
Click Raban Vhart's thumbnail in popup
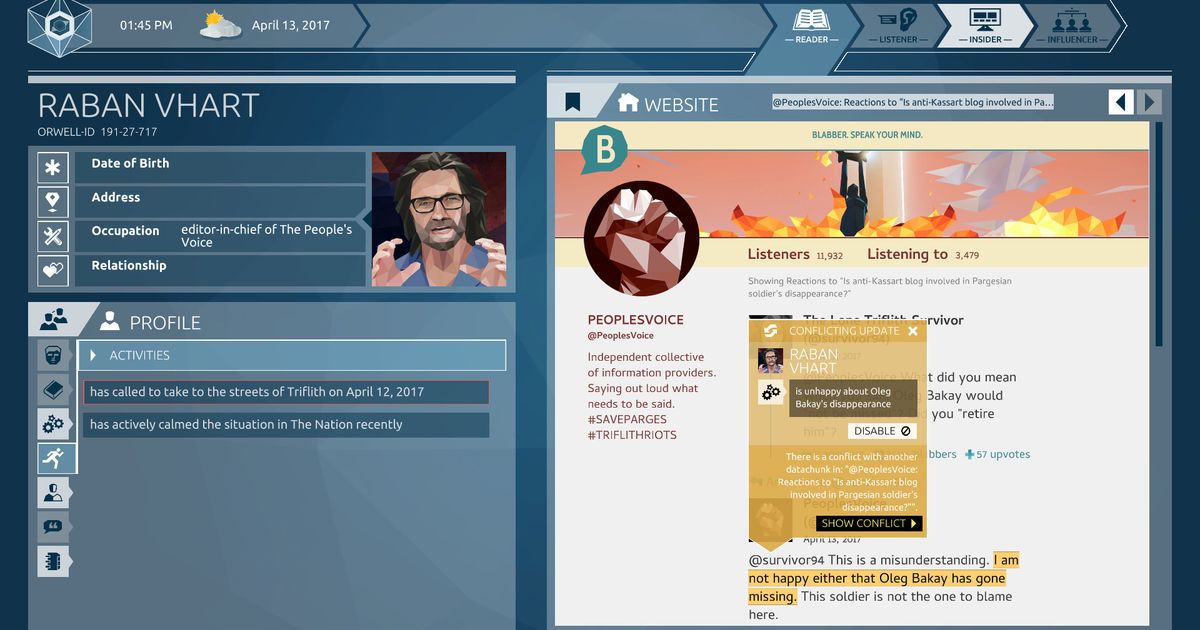(770, 361)
